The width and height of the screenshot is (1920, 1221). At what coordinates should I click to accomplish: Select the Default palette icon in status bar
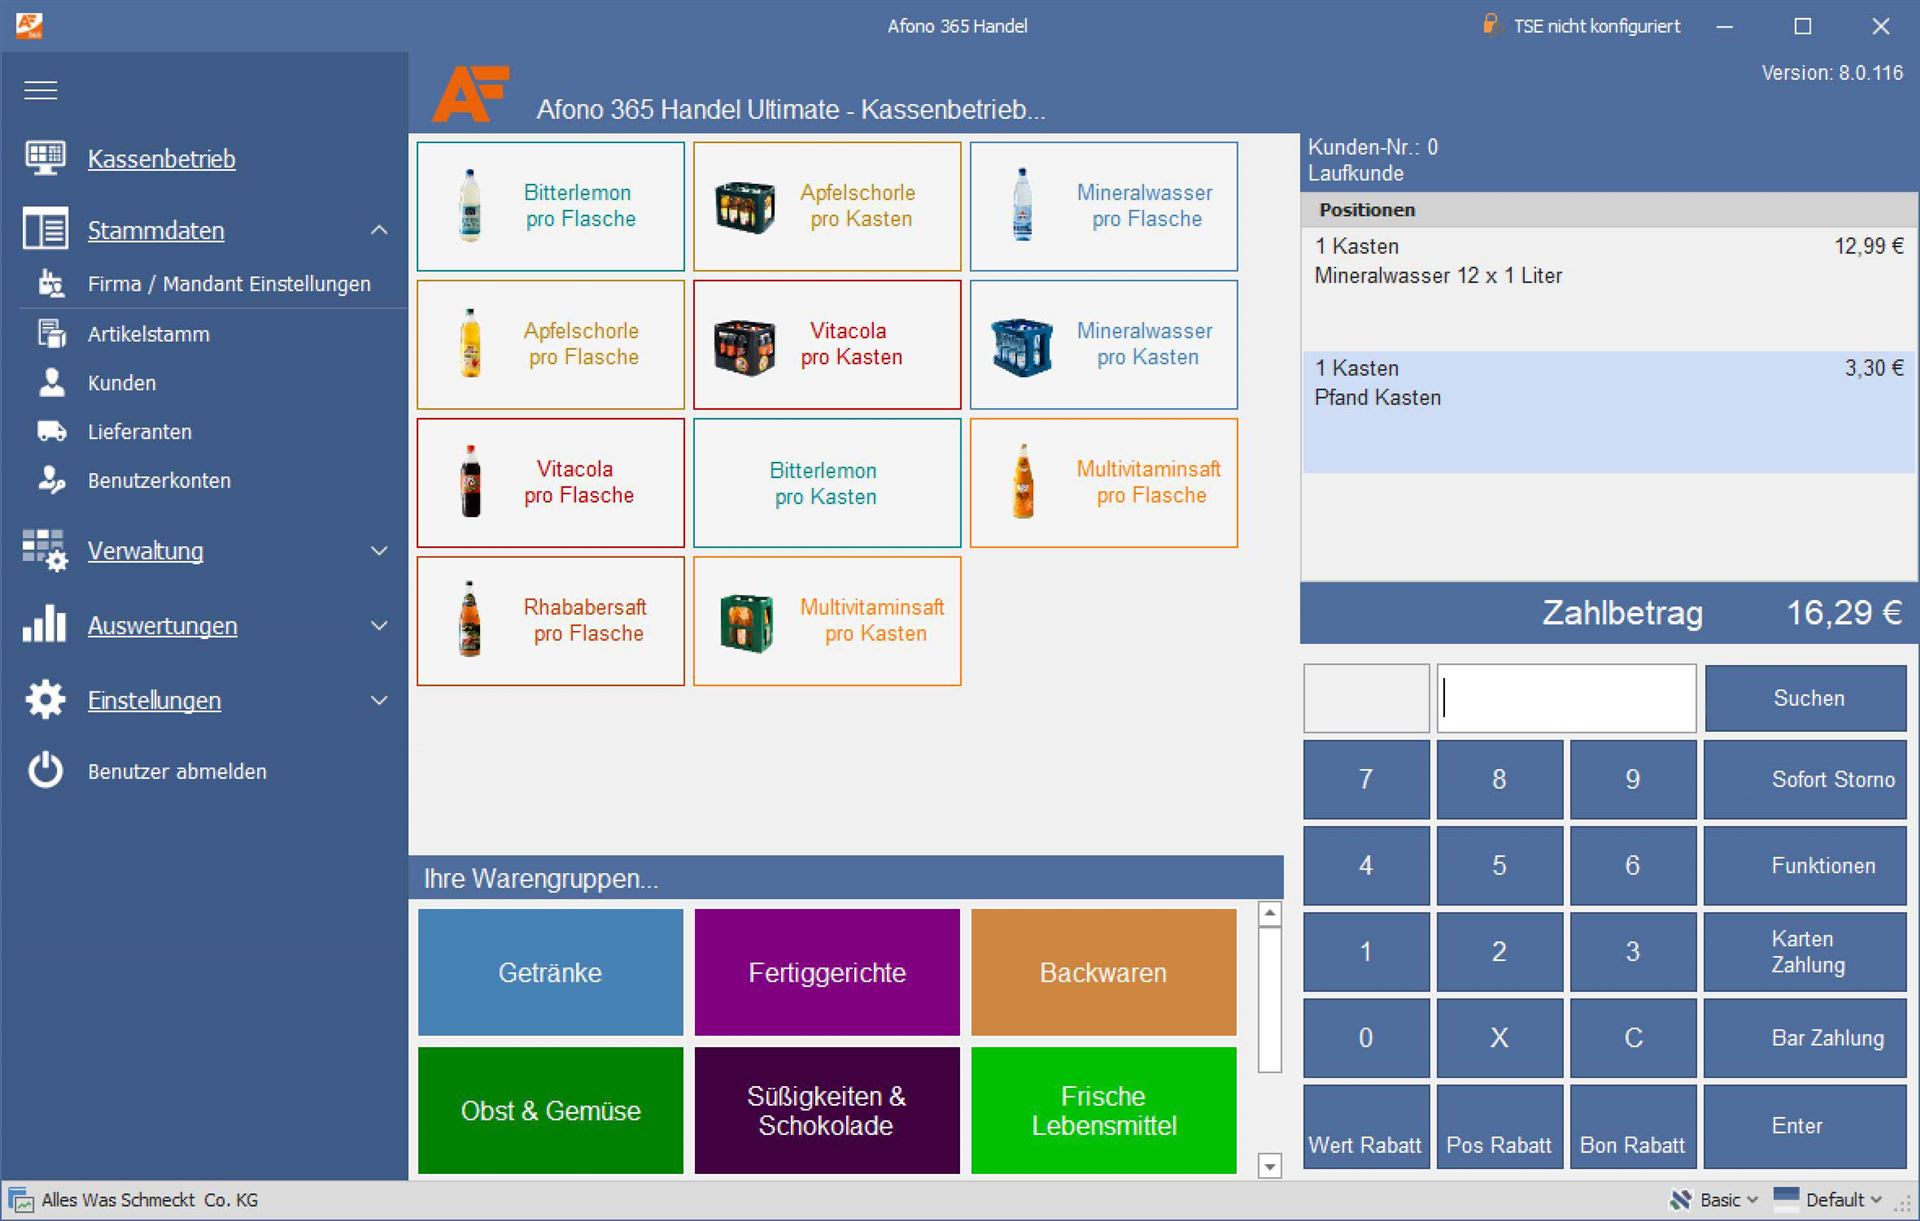pos(1786,1198)
